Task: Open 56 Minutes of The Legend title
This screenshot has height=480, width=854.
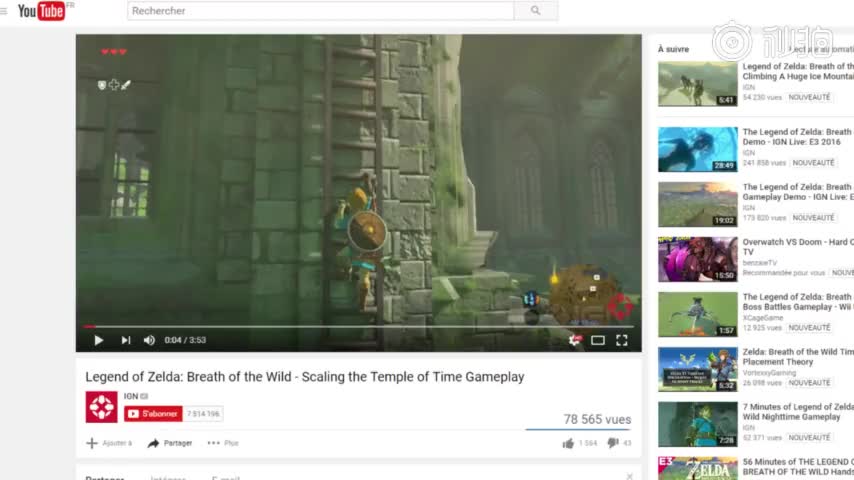Action: click(x=798, y=467)
